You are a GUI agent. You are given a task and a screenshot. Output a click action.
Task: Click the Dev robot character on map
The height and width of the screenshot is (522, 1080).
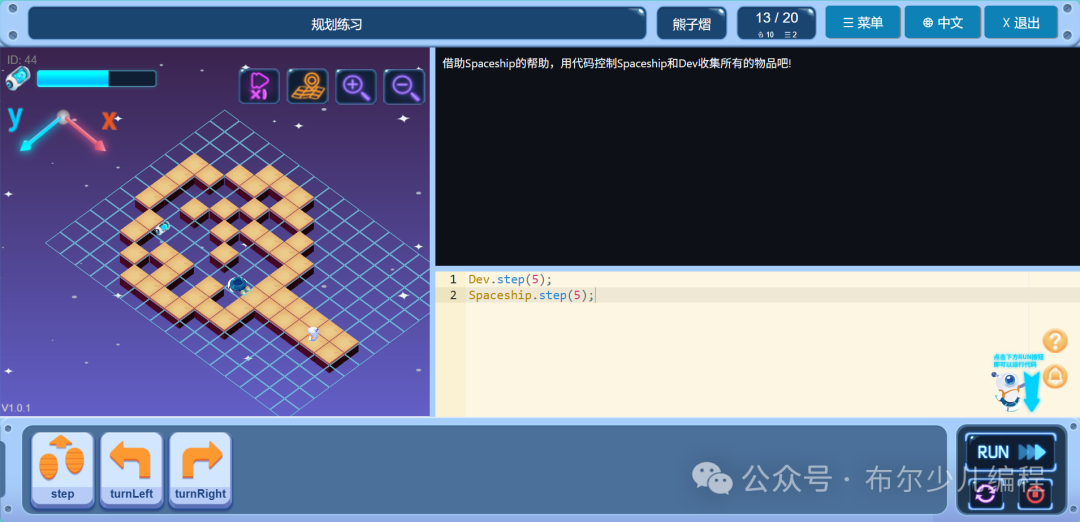313,333
